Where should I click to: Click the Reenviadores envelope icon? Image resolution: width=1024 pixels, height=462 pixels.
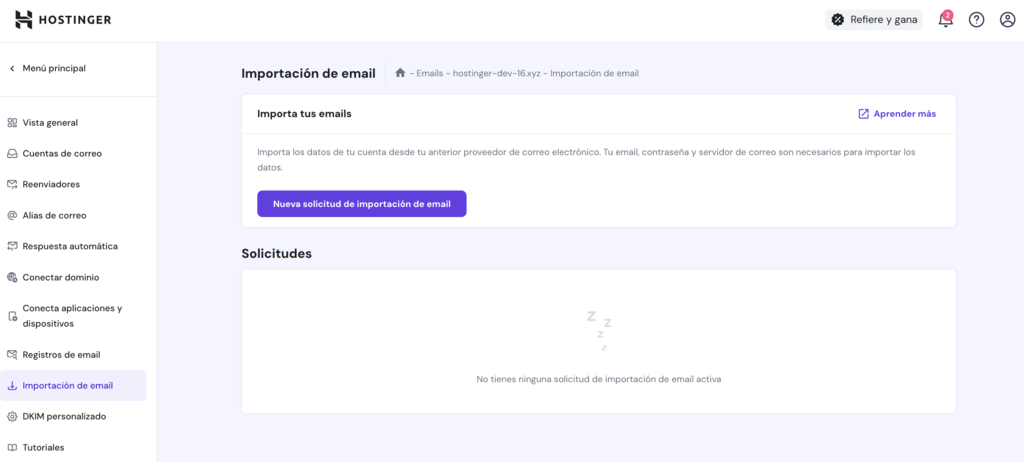coord(12,184)
